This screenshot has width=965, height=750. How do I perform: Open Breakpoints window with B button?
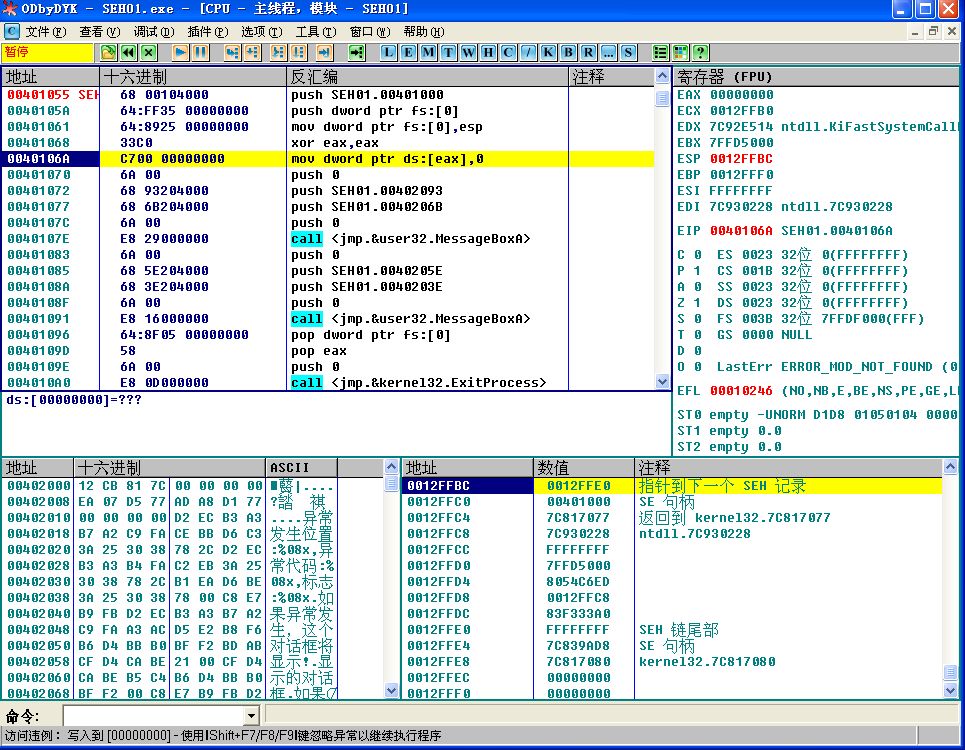[568, 53]
